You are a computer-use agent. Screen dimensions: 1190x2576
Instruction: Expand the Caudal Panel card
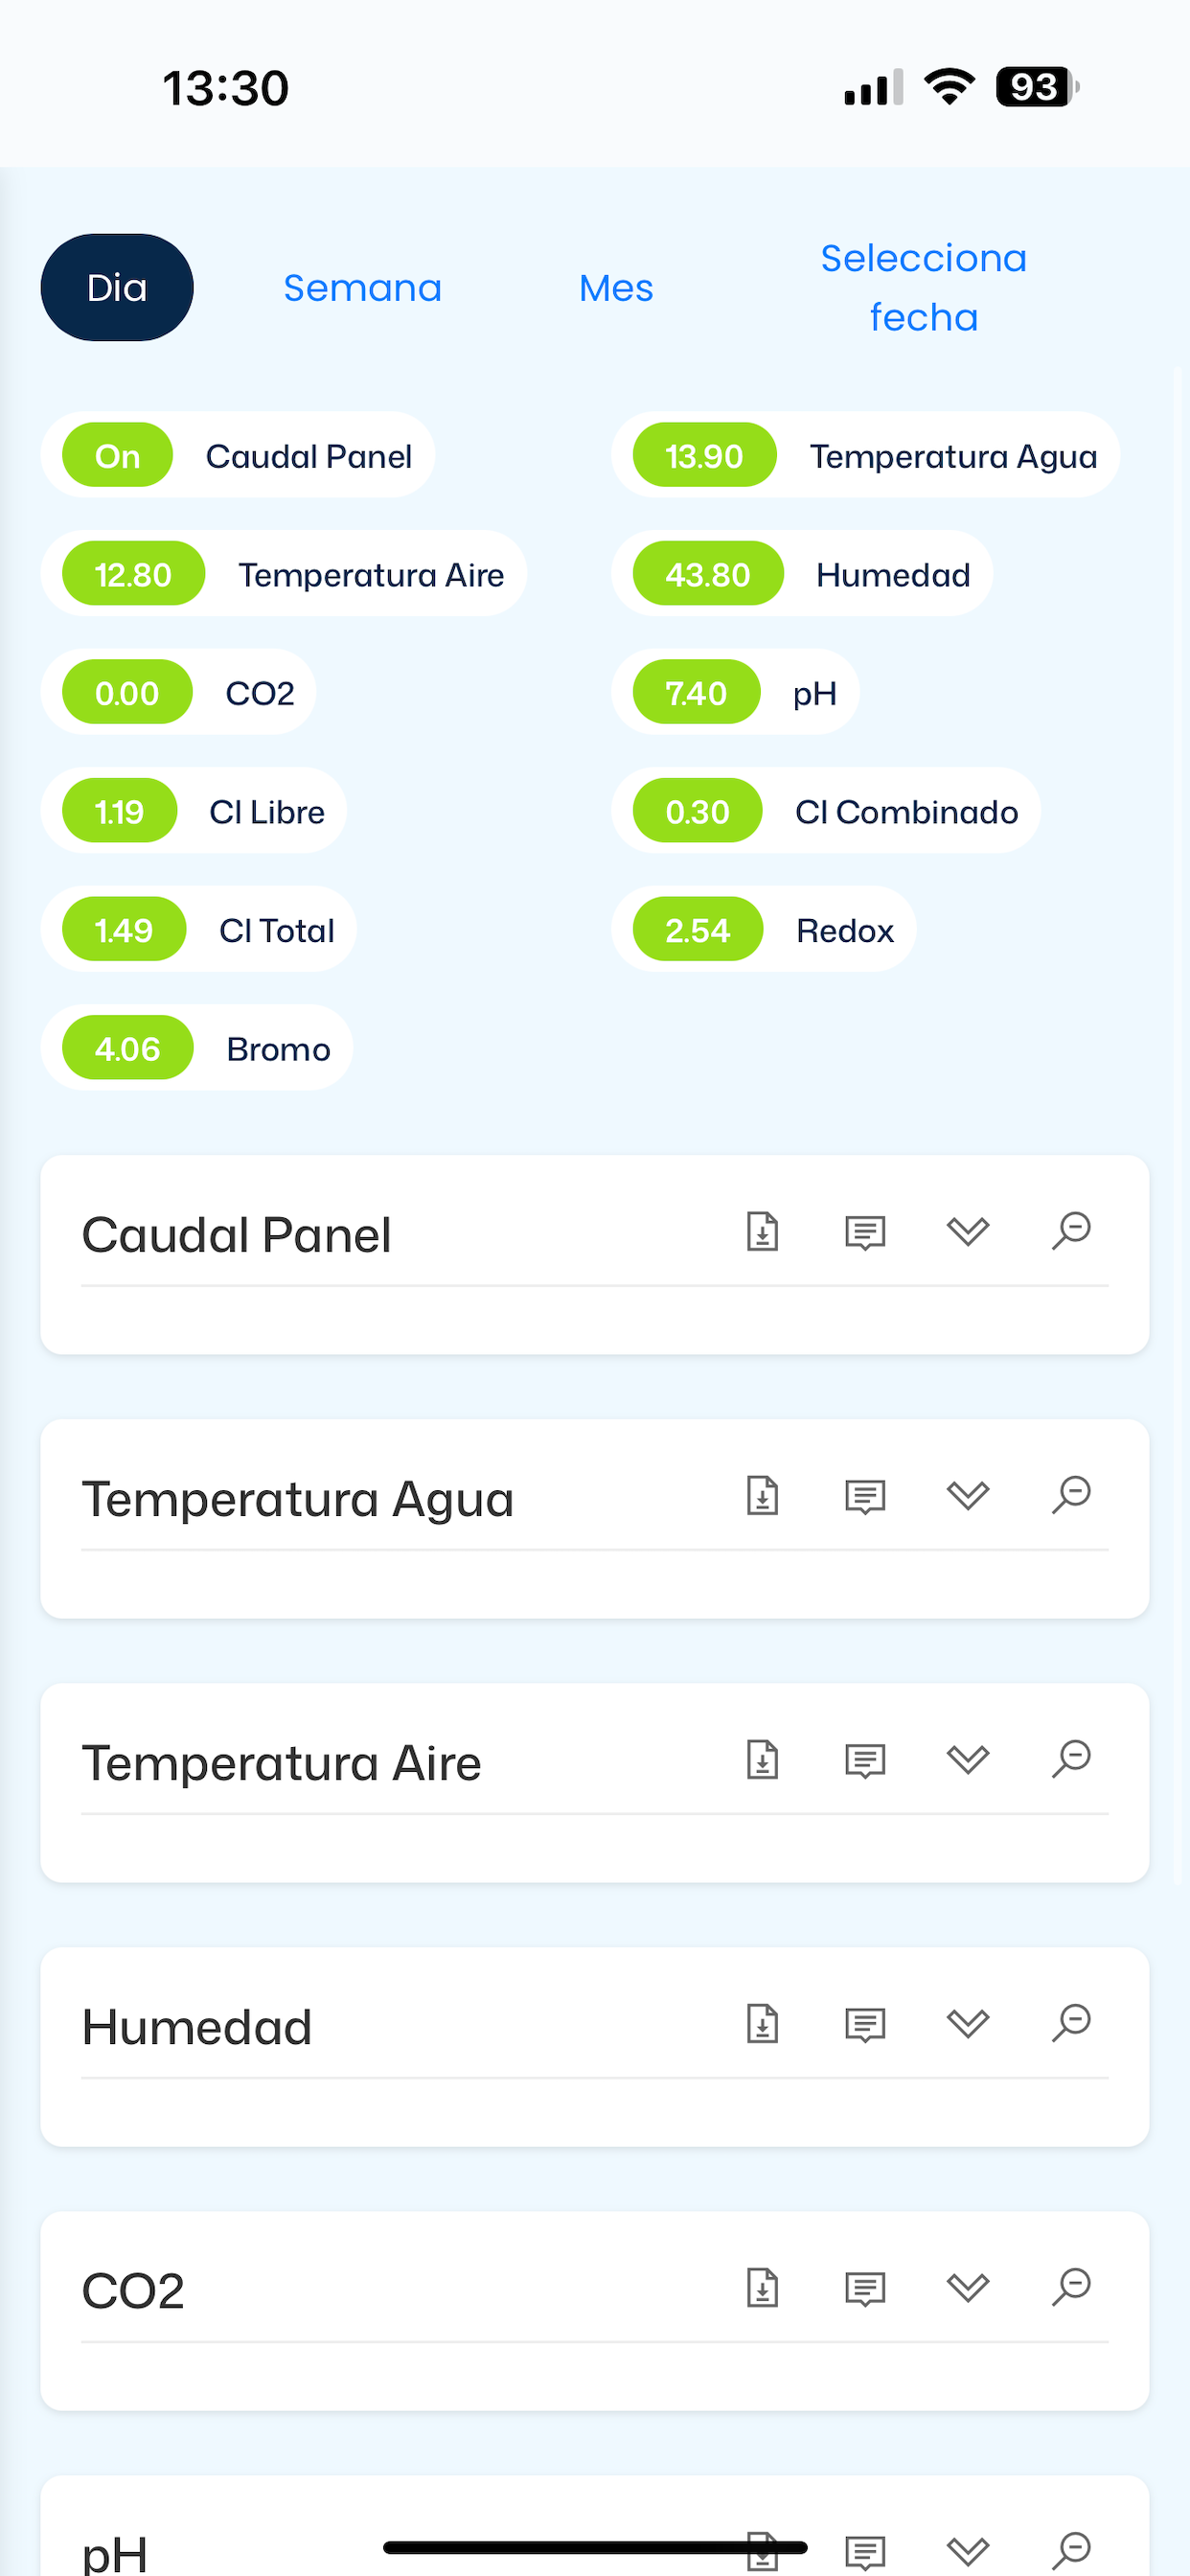click(967, 1232)
